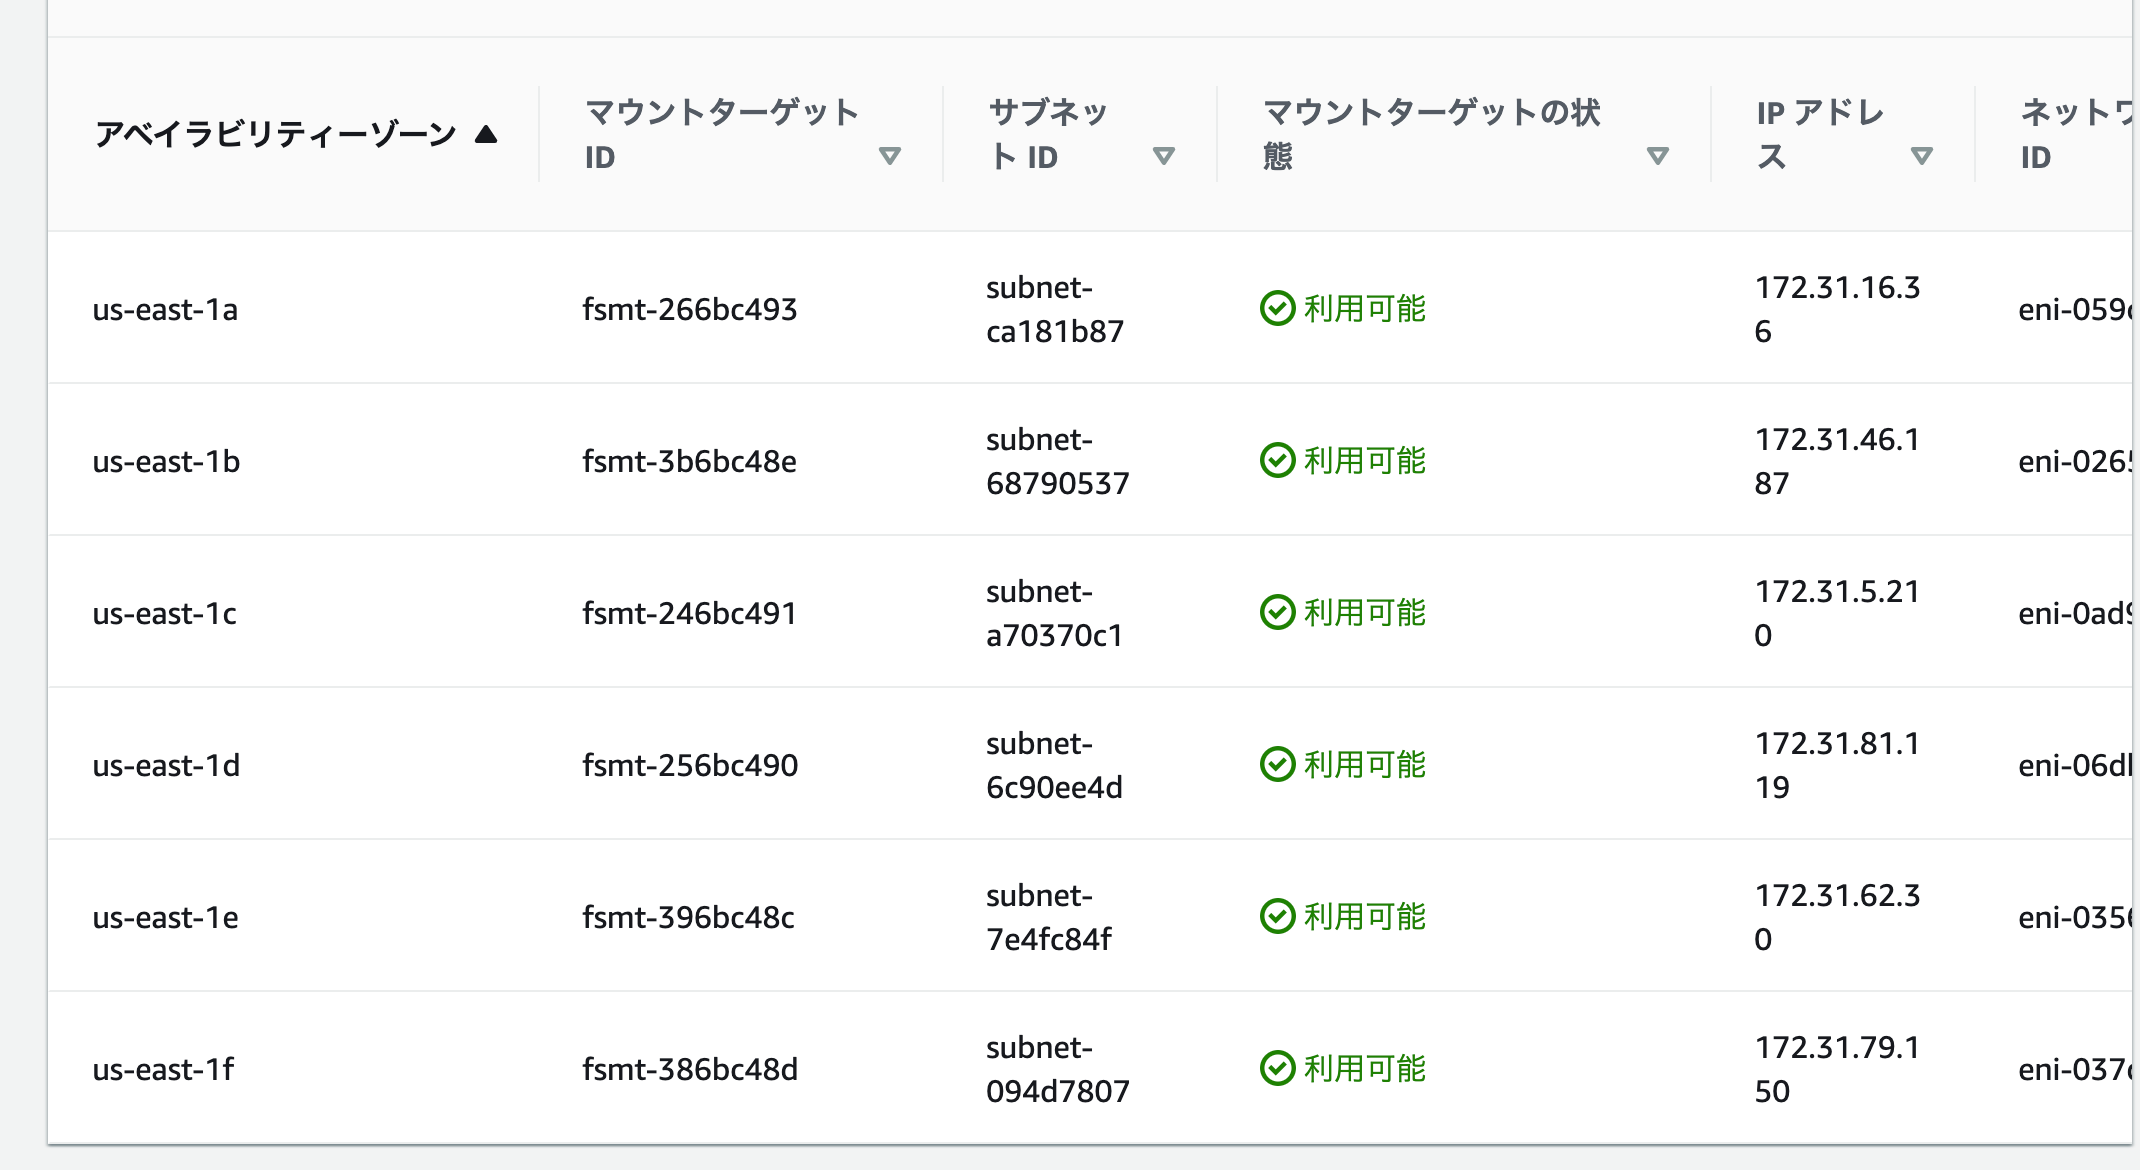2140x1170 pixels.
Task: Click network interface eni-0ad in us-east-1c row
Action: [x=2075, y=614]
